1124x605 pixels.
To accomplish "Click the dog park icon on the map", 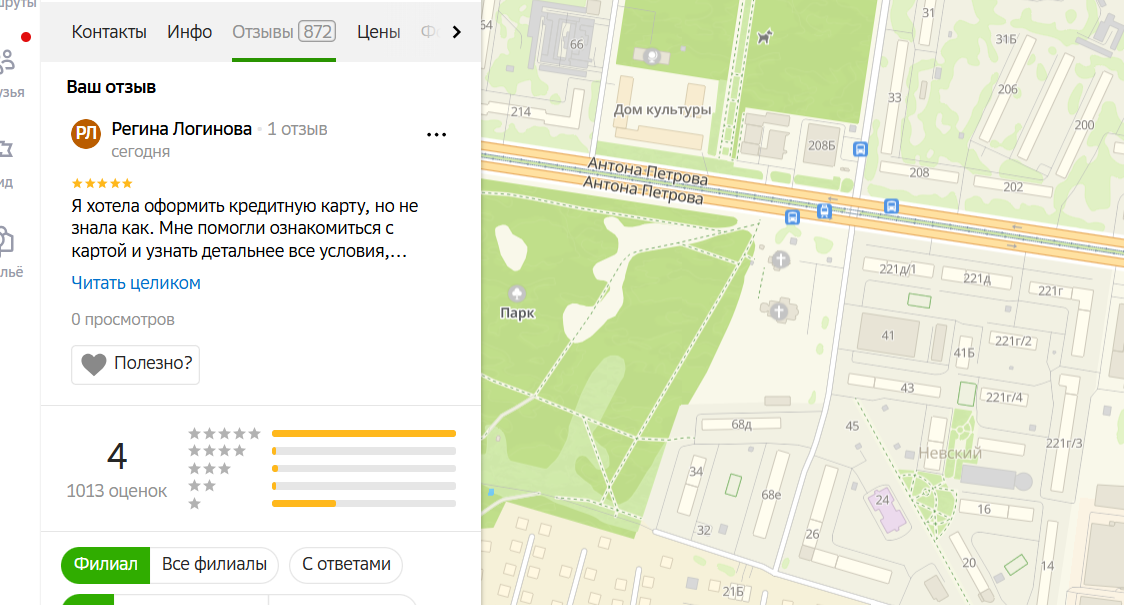I will (x=765, y=36).
